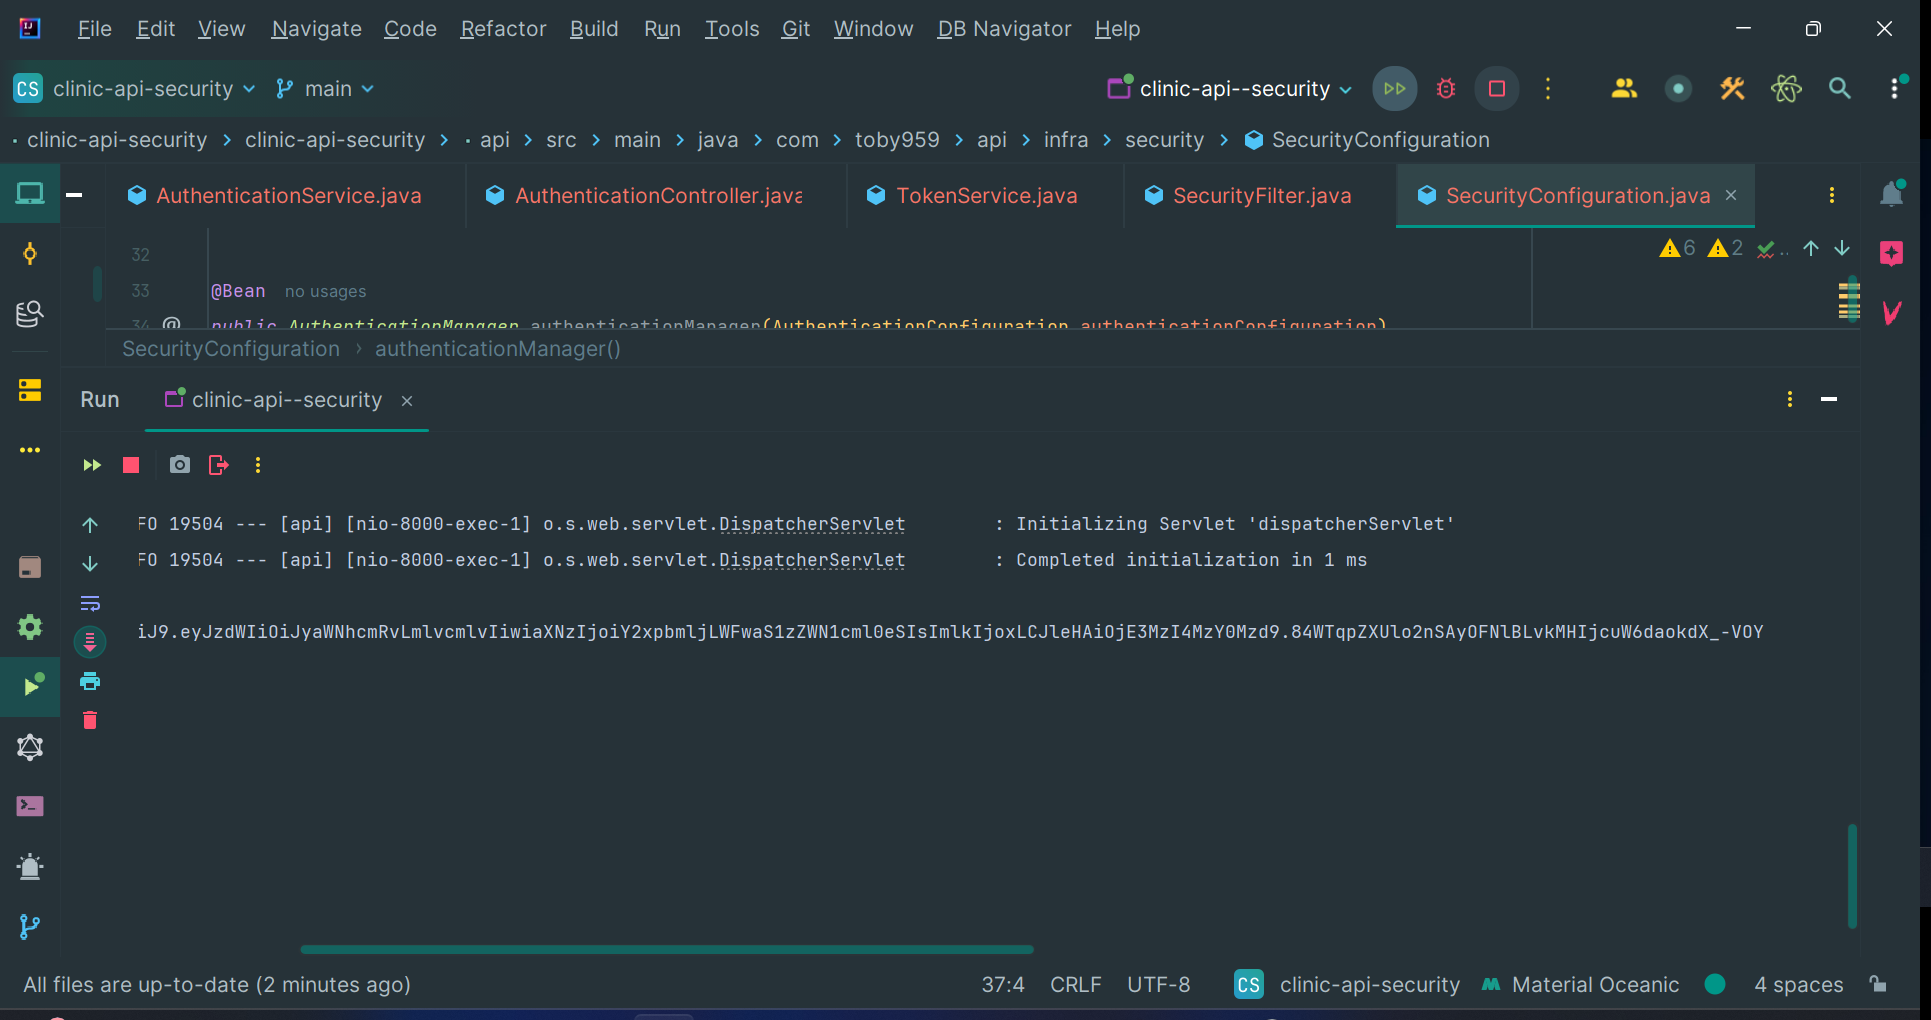Click CRLF line separator in status bar
The image size is (1931, 1020).
(1076, 985)
